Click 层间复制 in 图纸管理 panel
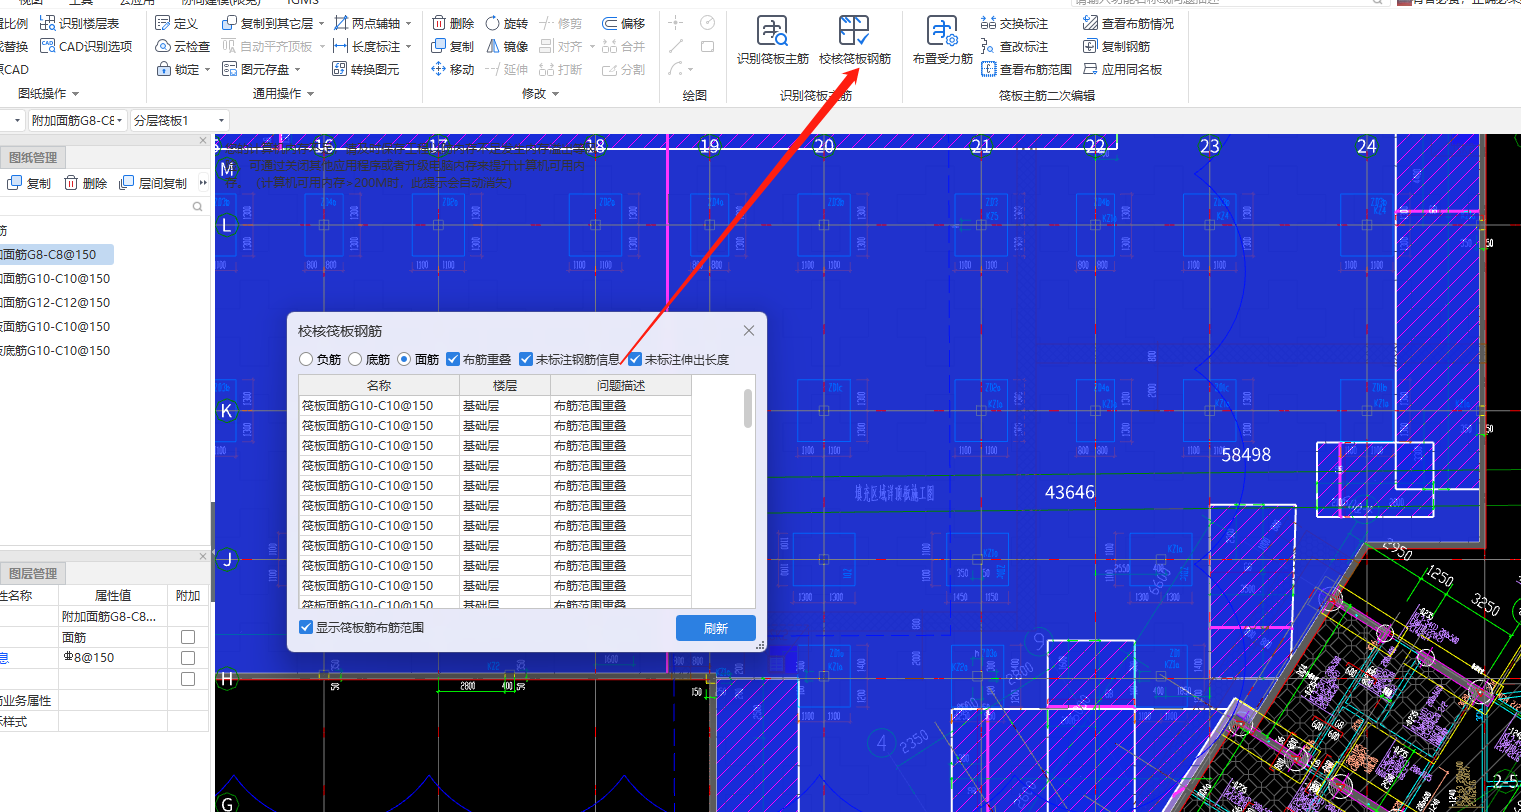This screenshot has width=1521, height=812. (152, 183)
